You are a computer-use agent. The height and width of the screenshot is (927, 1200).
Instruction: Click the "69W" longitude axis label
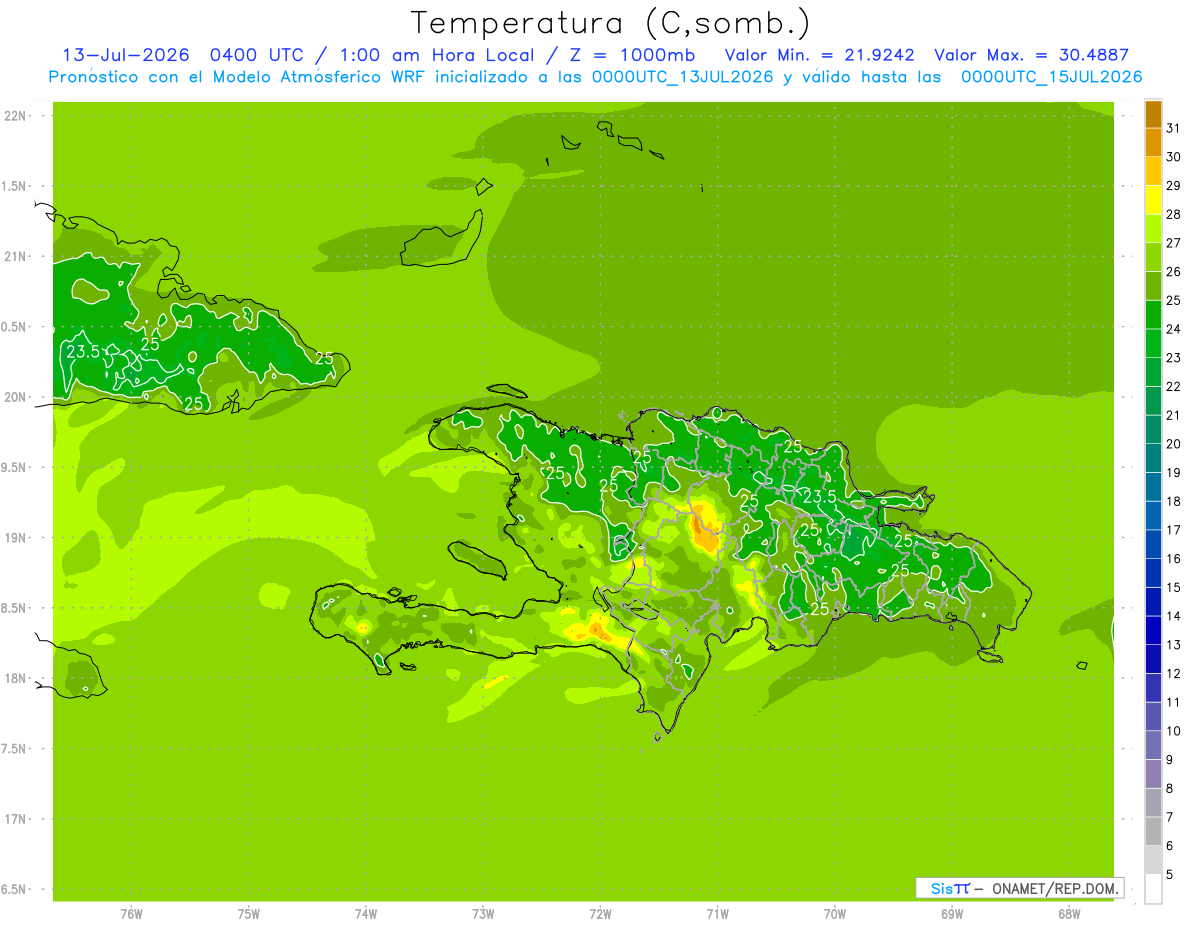tap(952, 913)
